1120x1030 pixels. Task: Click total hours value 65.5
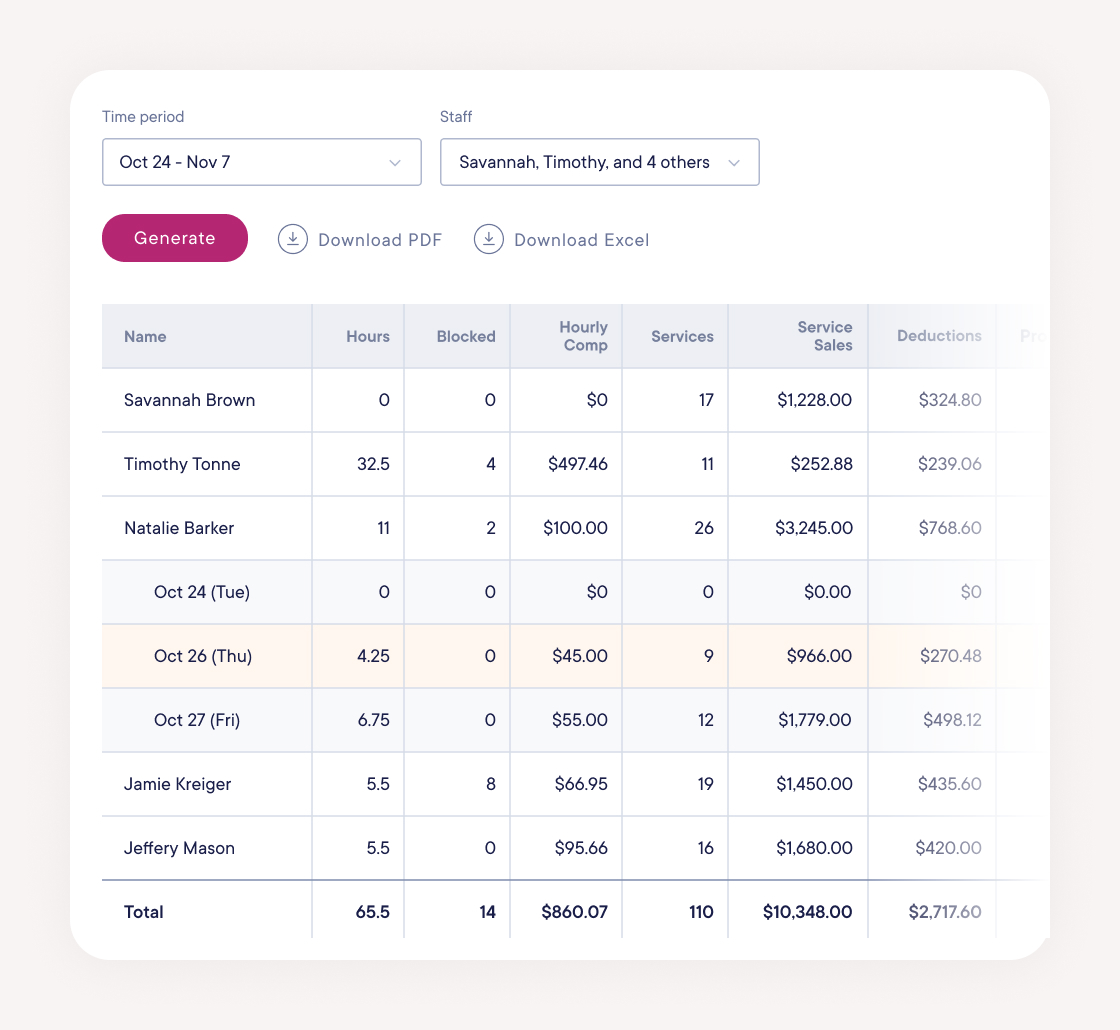(373, 912)
